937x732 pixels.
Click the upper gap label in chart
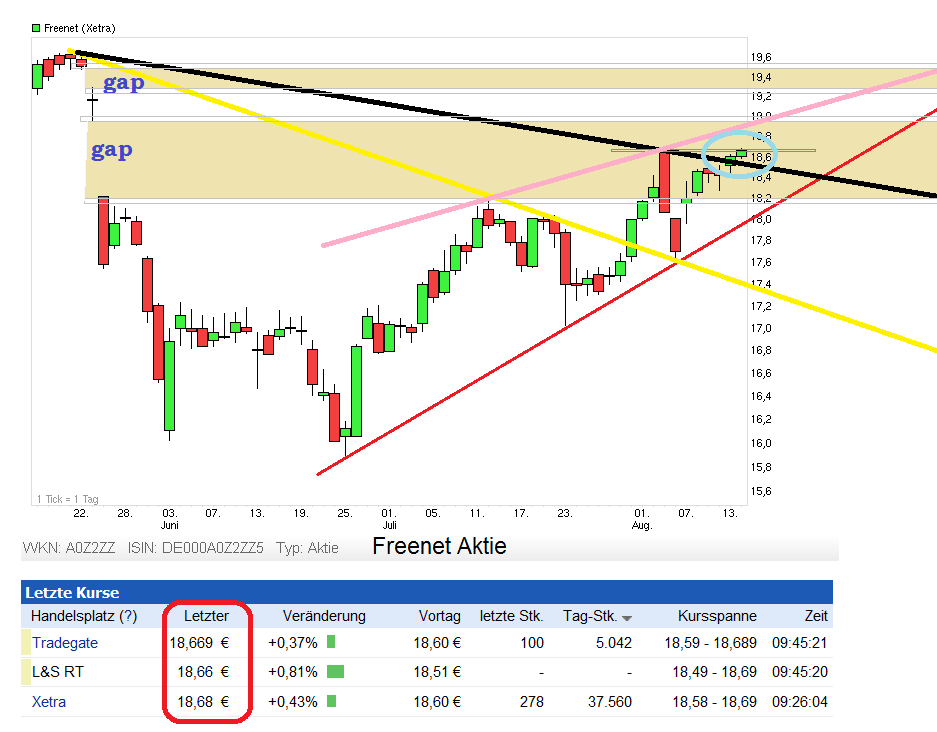124,83
